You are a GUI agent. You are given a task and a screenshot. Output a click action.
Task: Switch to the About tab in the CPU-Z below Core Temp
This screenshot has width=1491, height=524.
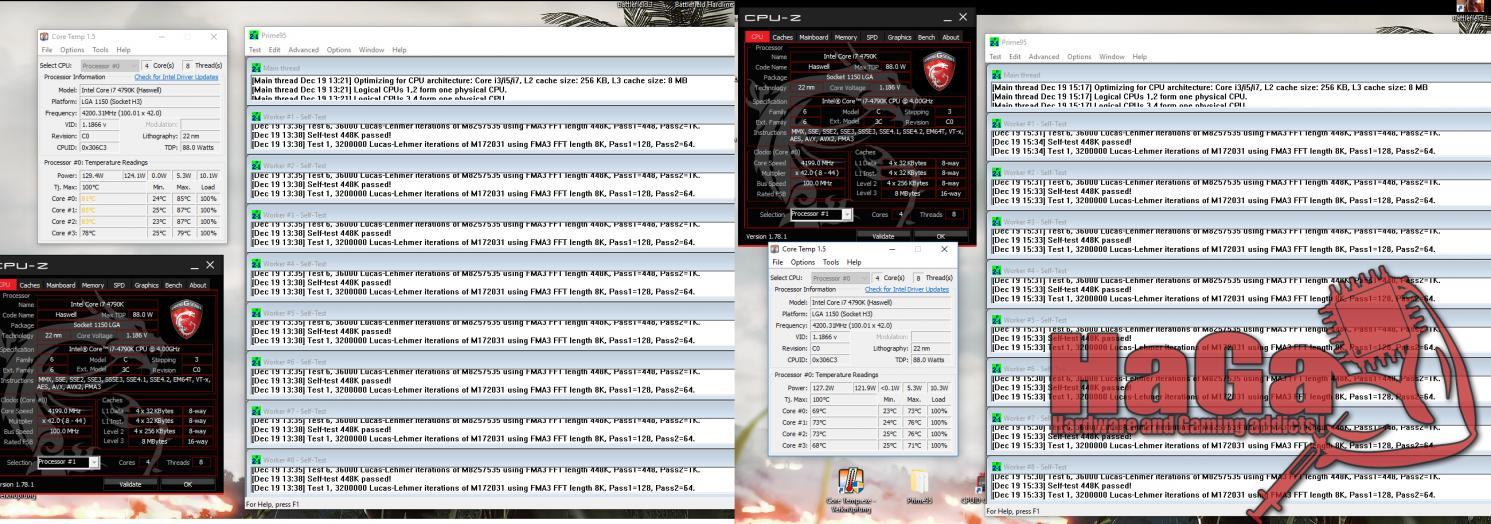point(198,285)
